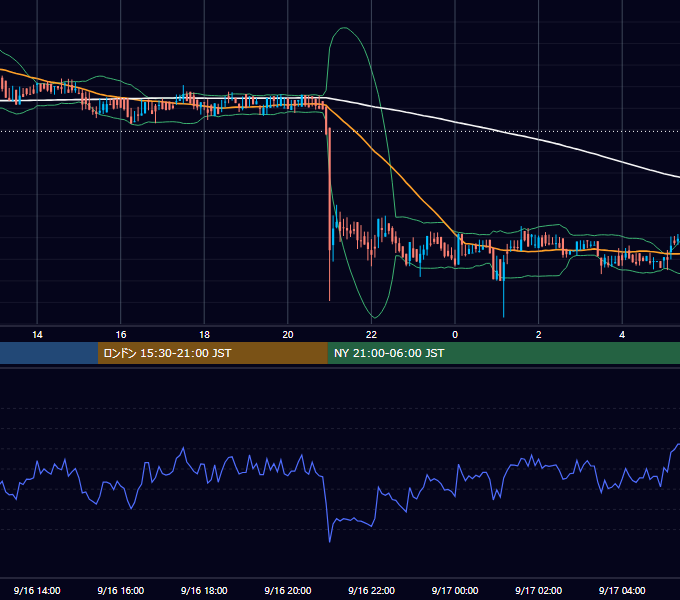This screenshot has height=600, width=680.
Task: Click hour label 4 on price chart axis
Action: tap(622, 335)
